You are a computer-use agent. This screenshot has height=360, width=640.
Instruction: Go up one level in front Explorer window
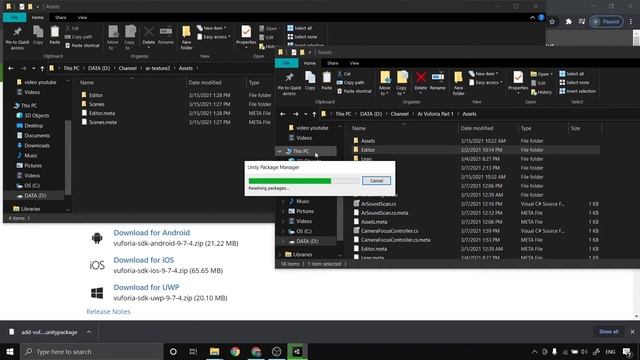point(314,114)
